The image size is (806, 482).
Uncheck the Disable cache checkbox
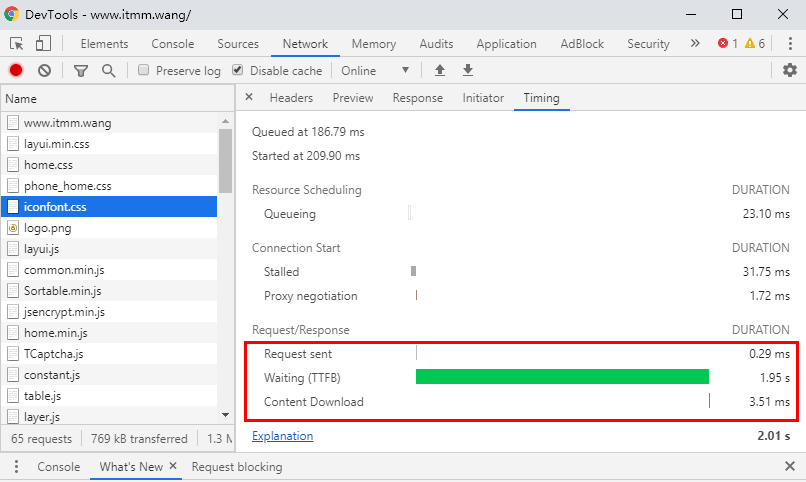237,70
